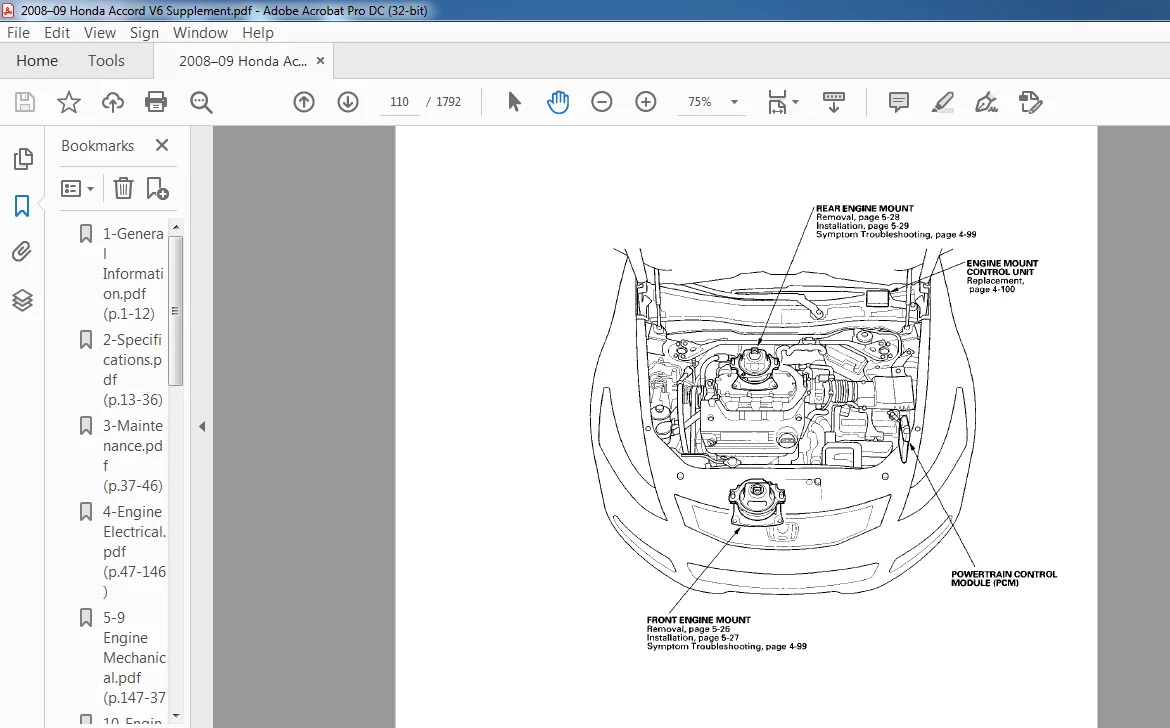Image resolution: width=1170 pixels, height=728 pixels.
Task: Open the Window menu
Action: 200,33
